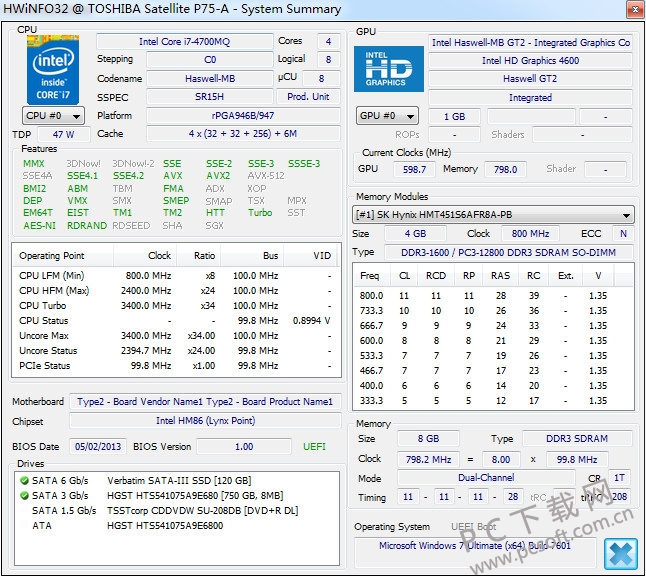Open the GPU #0 selector dropdown
This screenshot has width=646, height=577.
(x=387, y=116)
